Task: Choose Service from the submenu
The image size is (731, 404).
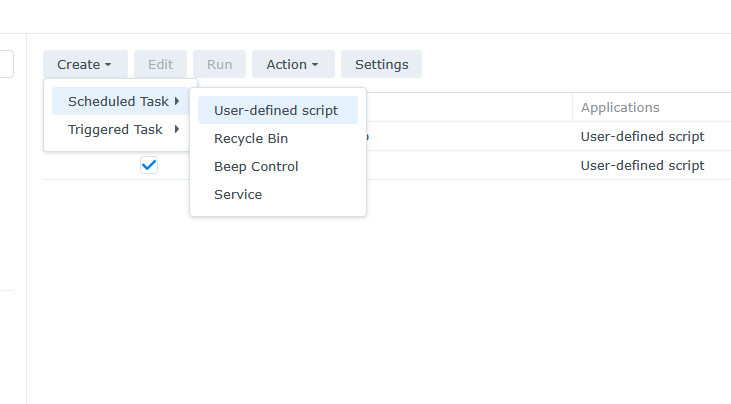Action: click(x=238, y=194)
